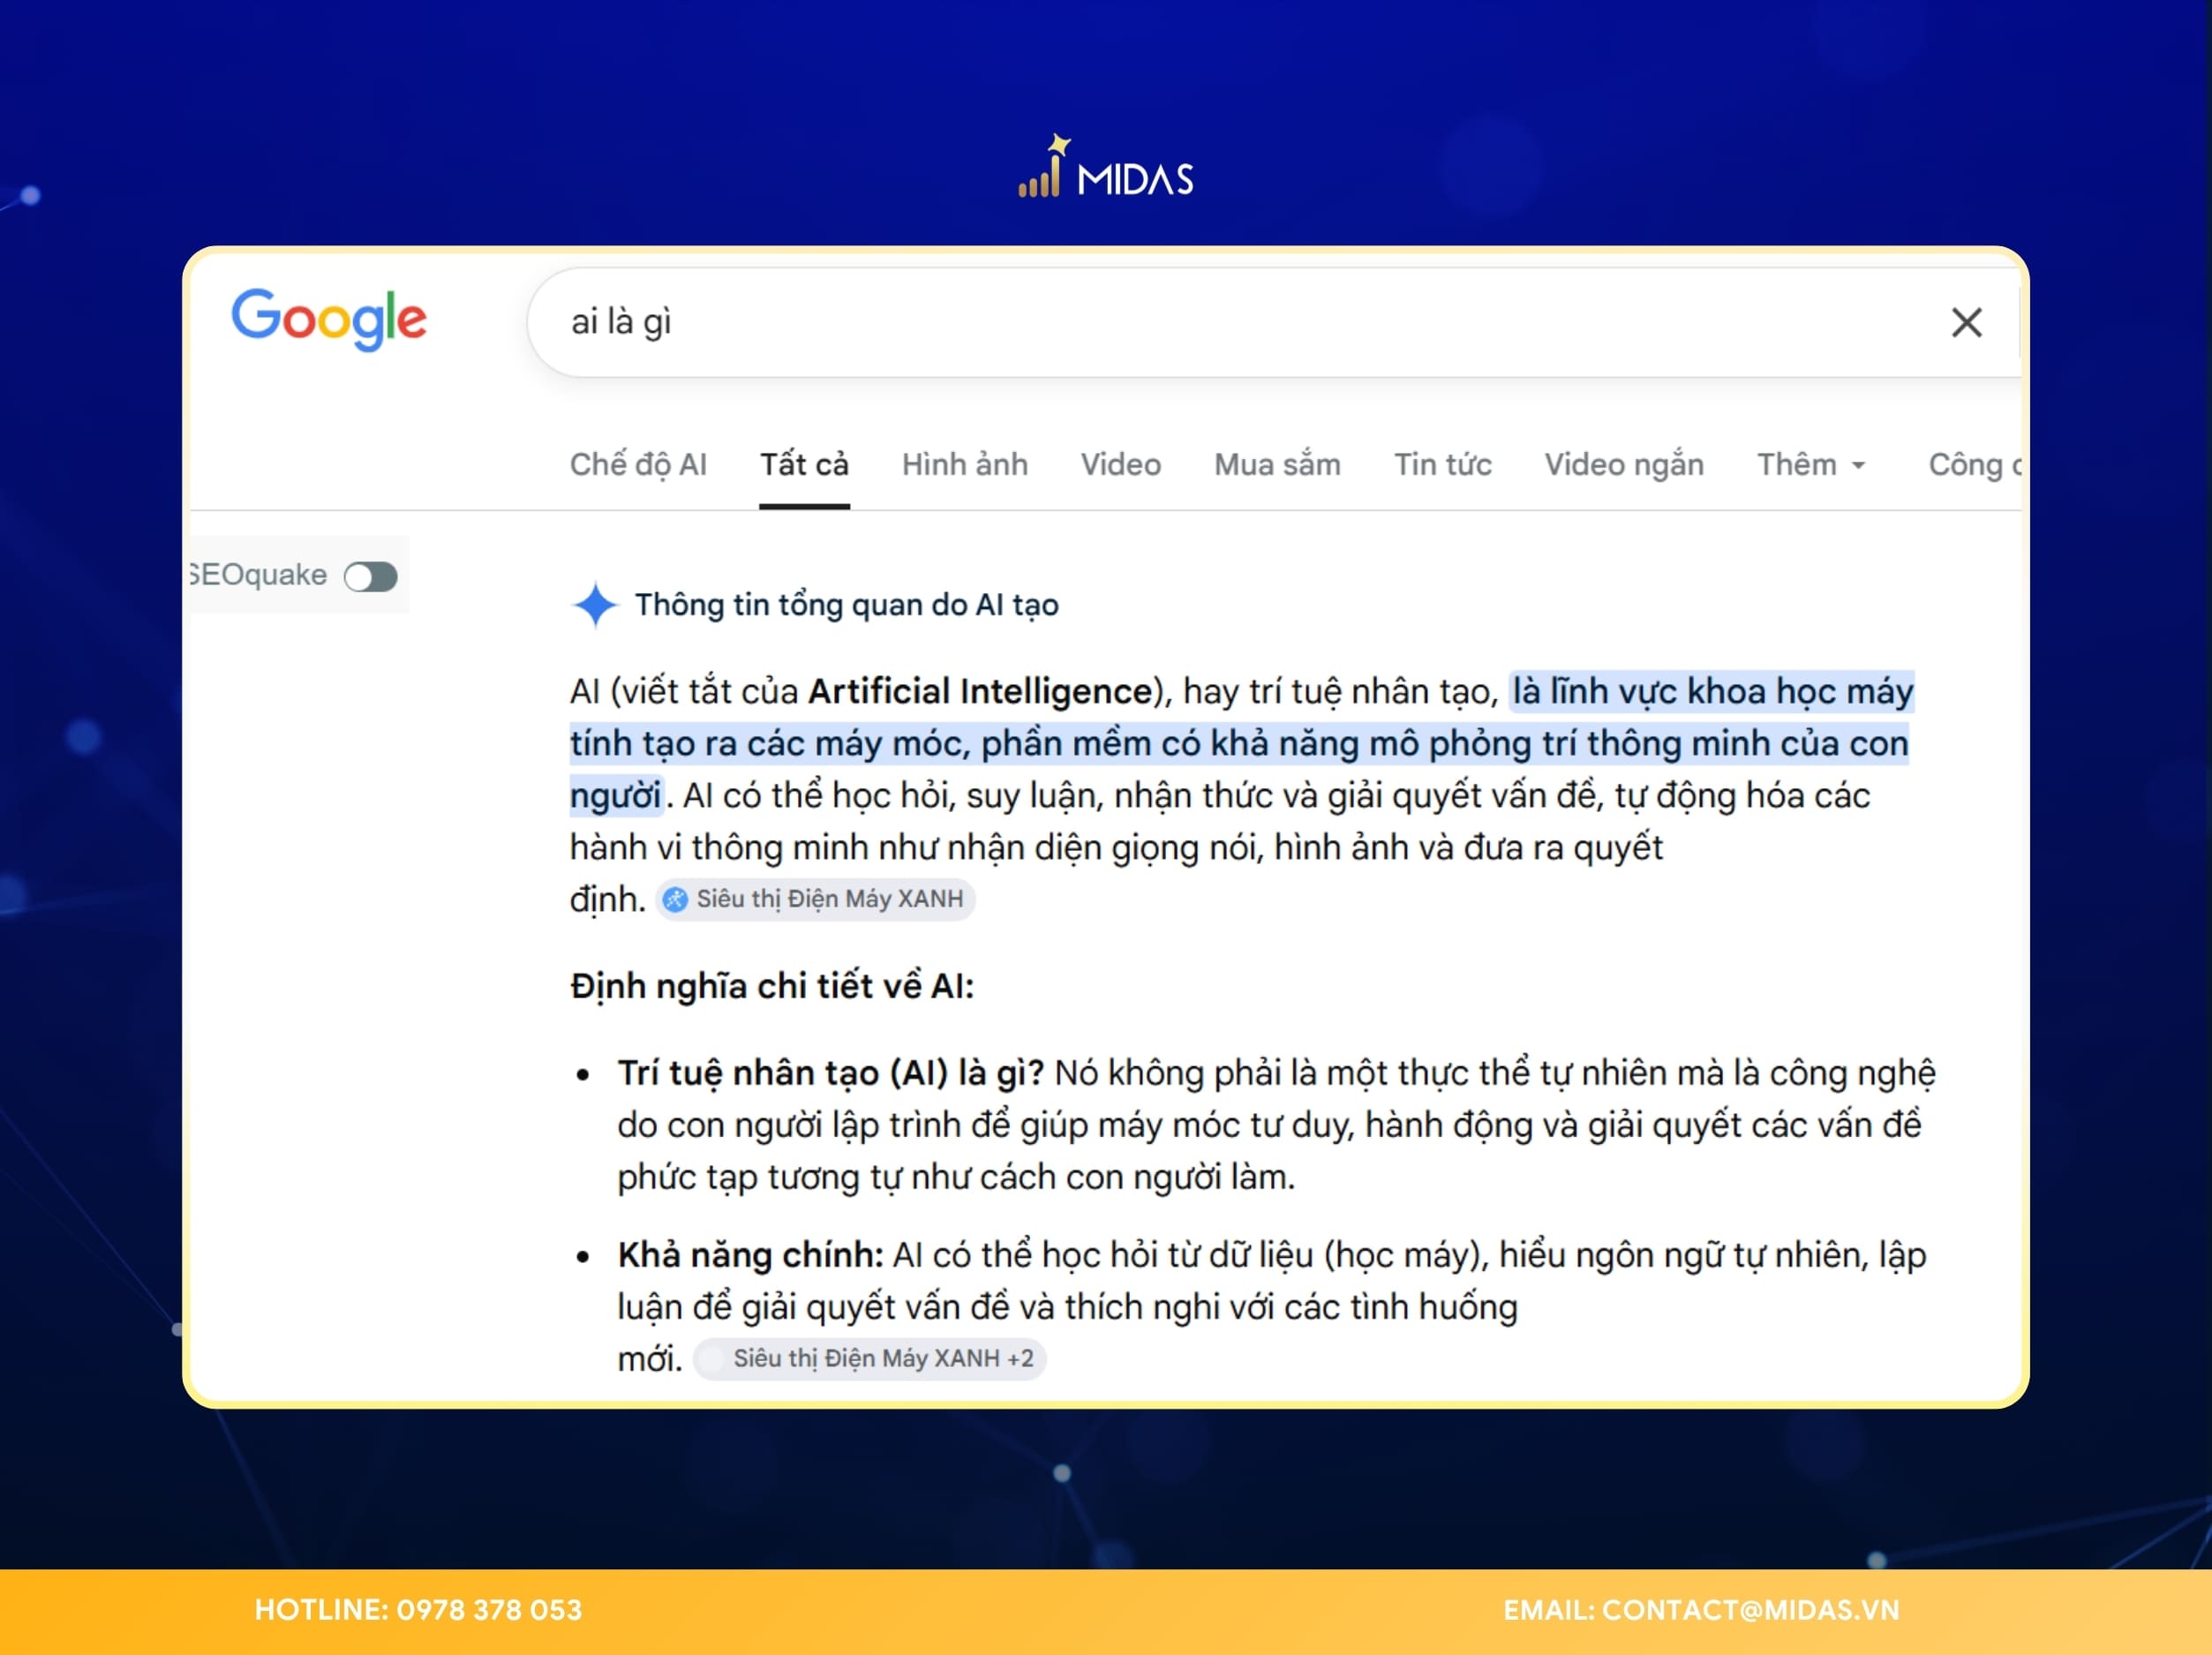Image resolution: width=2212 pixels, height=1655 pixels.
Task: Open the Chế độ AI tab
Action: point(638,465)
